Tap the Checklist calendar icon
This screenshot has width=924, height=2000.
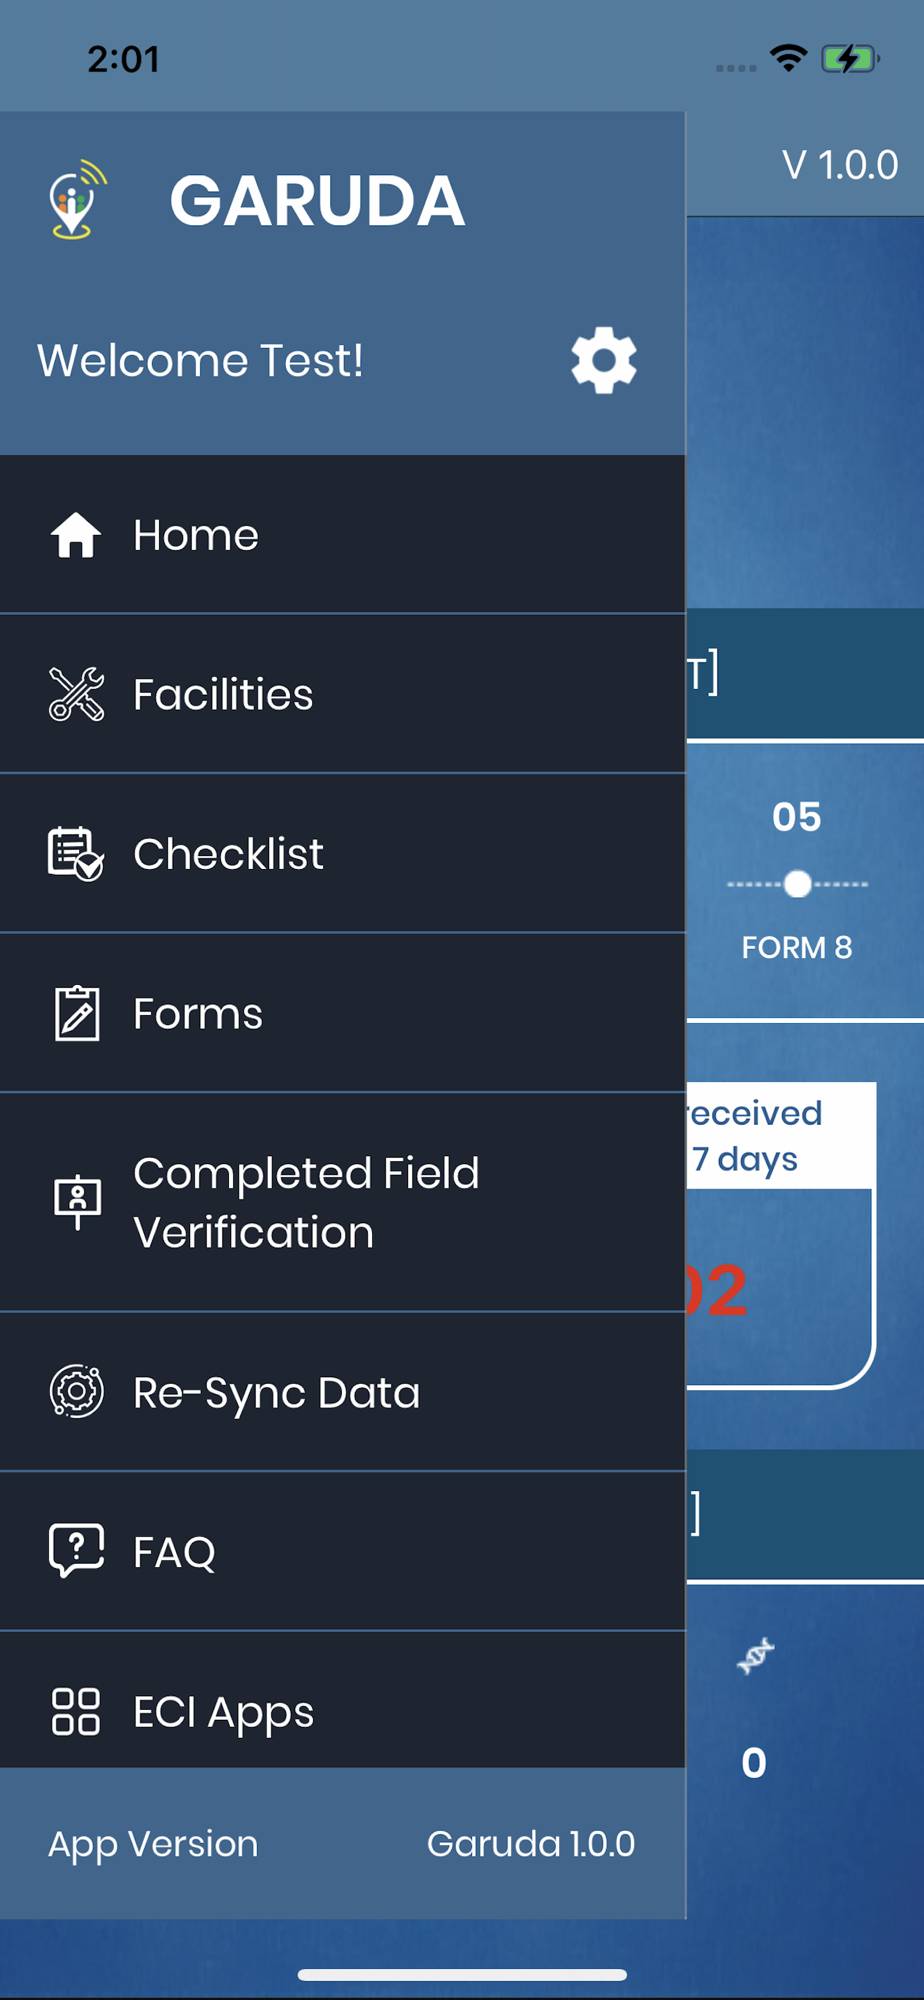[76, 854]
